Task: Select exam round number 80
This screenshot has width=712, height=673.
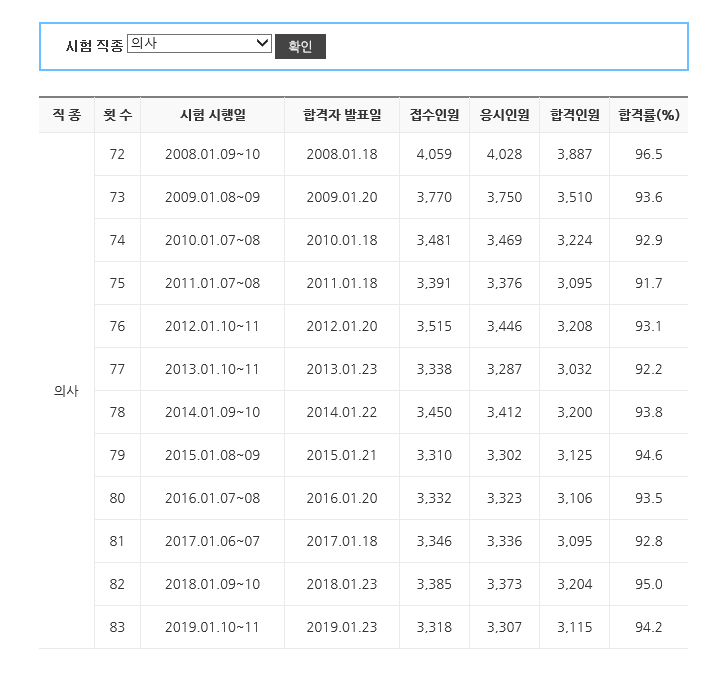Action: point(117,498)
